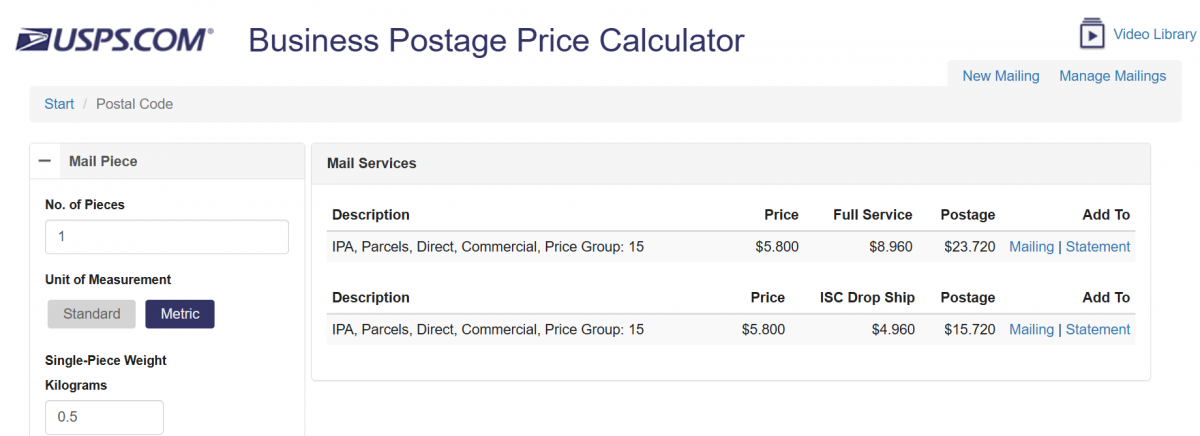The width and height of the screenshot is (1200, 436).
Task: Click the Full Service $23.720 postage value
Action: click(x=969, y=247)
